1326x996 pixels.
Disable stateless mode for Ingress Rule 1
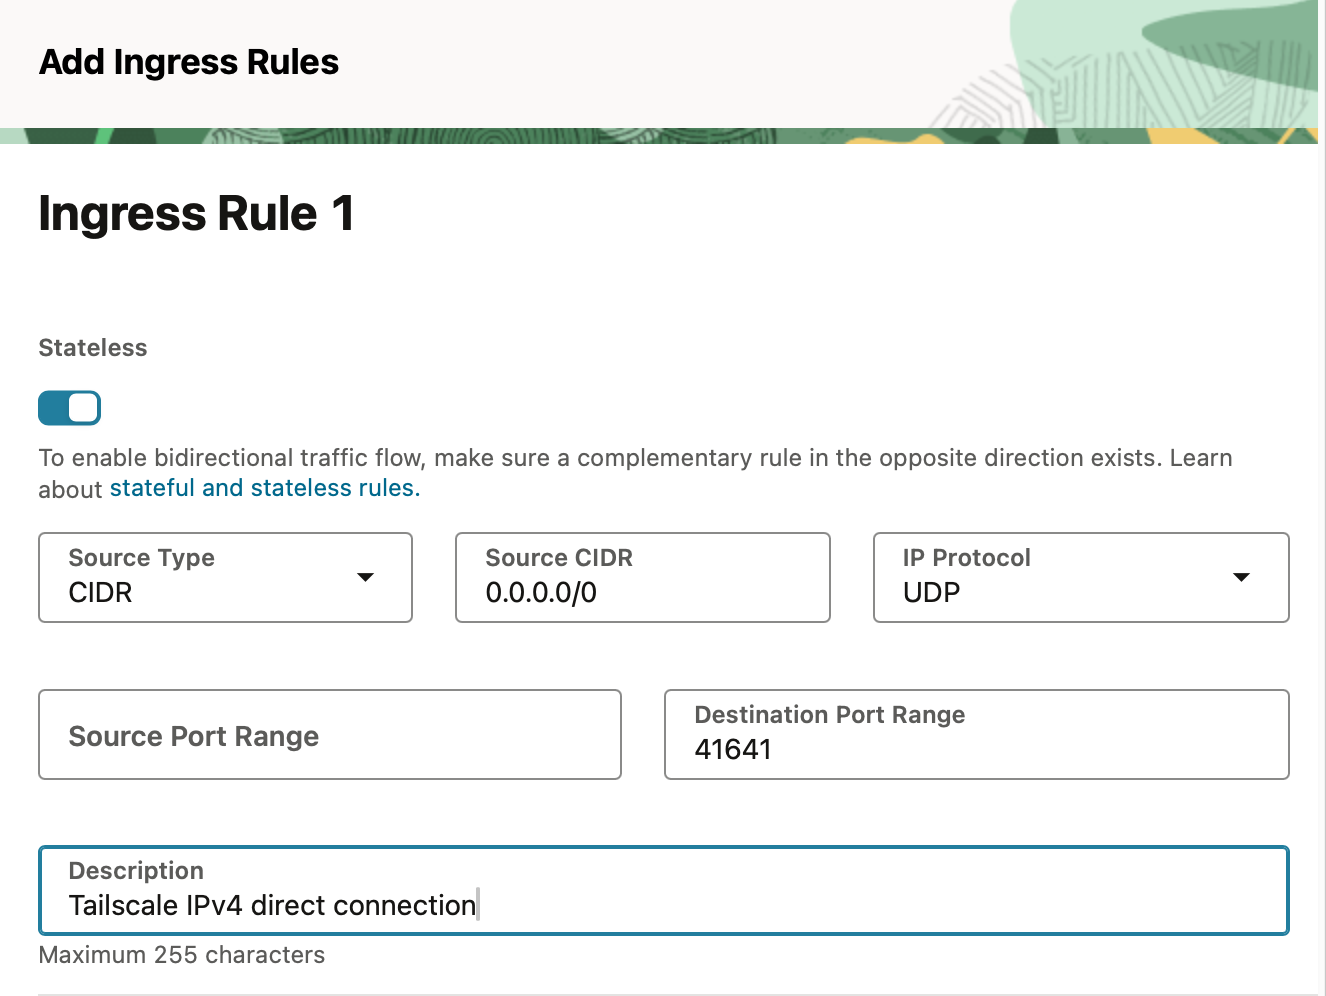[x=69, y=408]
